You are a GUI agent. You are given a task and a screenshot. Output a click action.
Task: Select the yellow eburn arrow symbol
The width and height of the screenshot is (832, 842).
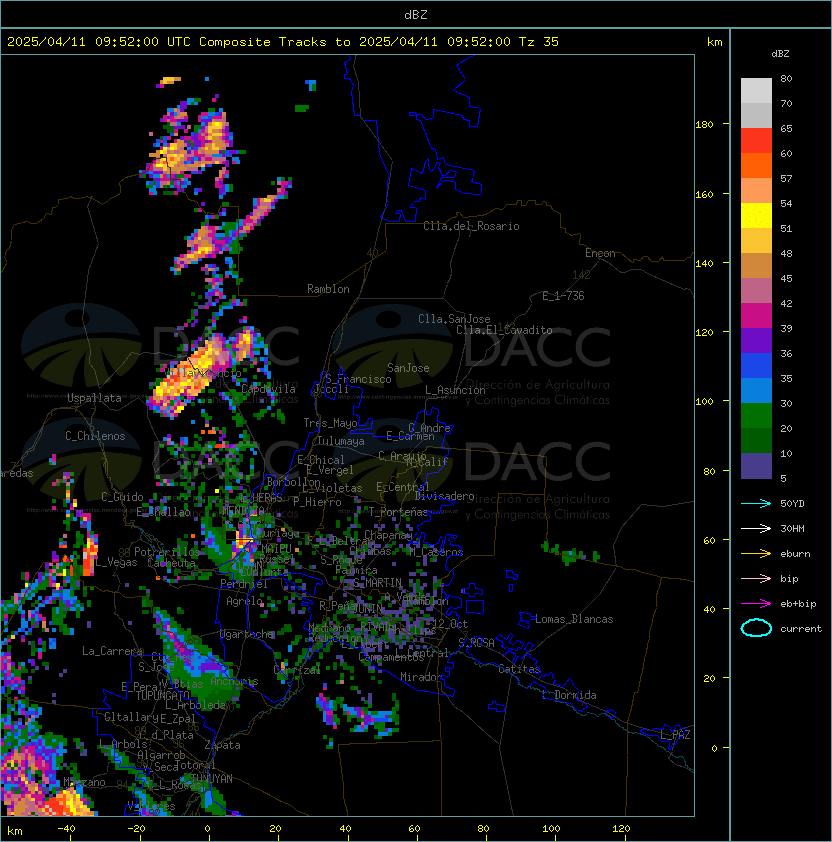tap(756, 554)
